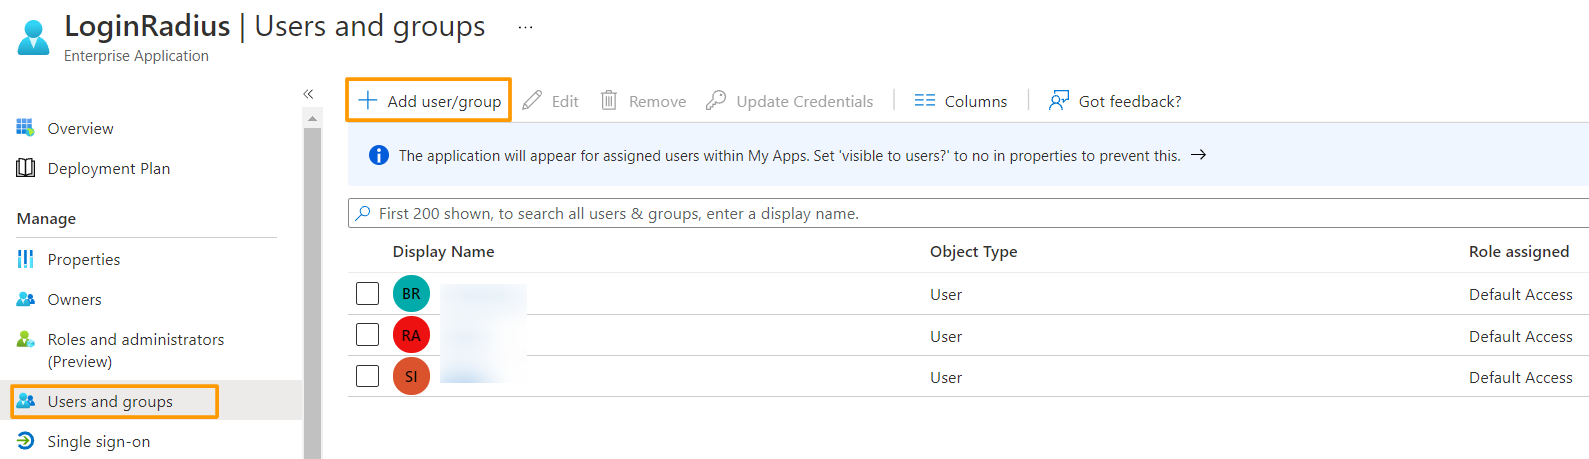
Task: Click the Overview grid icon
Action: (25, 127)
